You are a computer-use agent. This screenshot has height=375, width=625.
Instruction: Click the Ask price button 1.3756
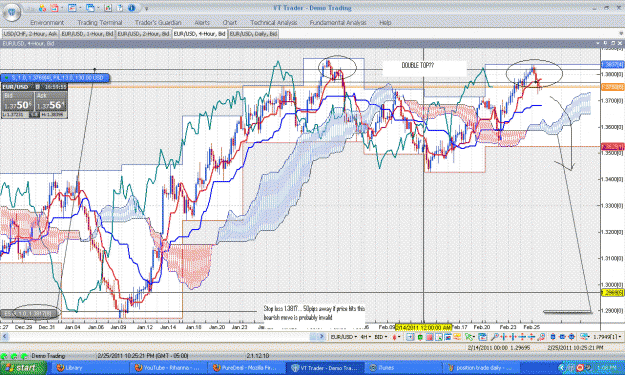click(x=51, y=102)
